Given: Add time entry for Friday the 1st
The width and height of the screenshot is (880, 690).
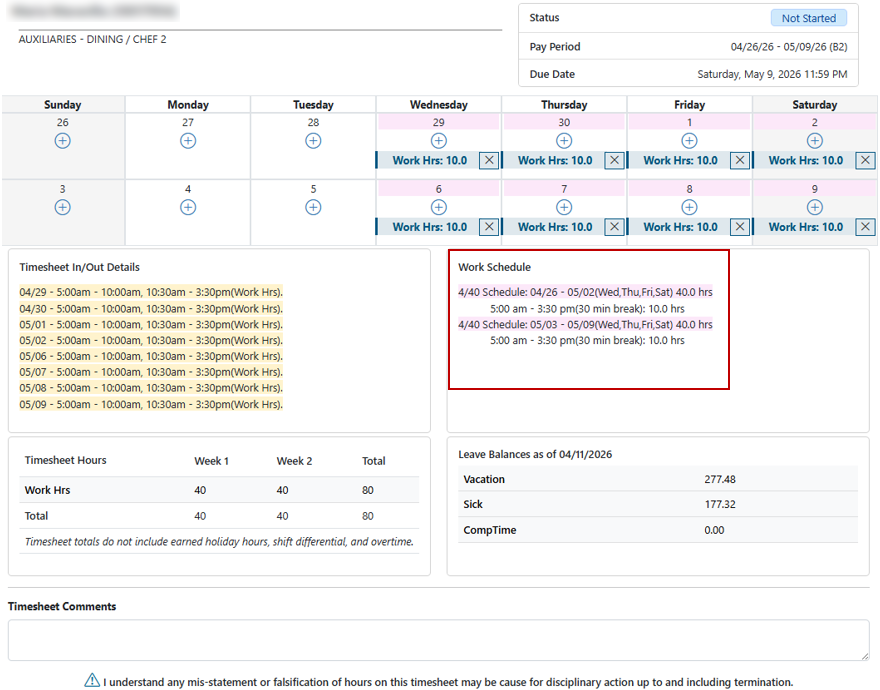Looking at the screenshot, I should pyautogui.click(x=689, y=140).
